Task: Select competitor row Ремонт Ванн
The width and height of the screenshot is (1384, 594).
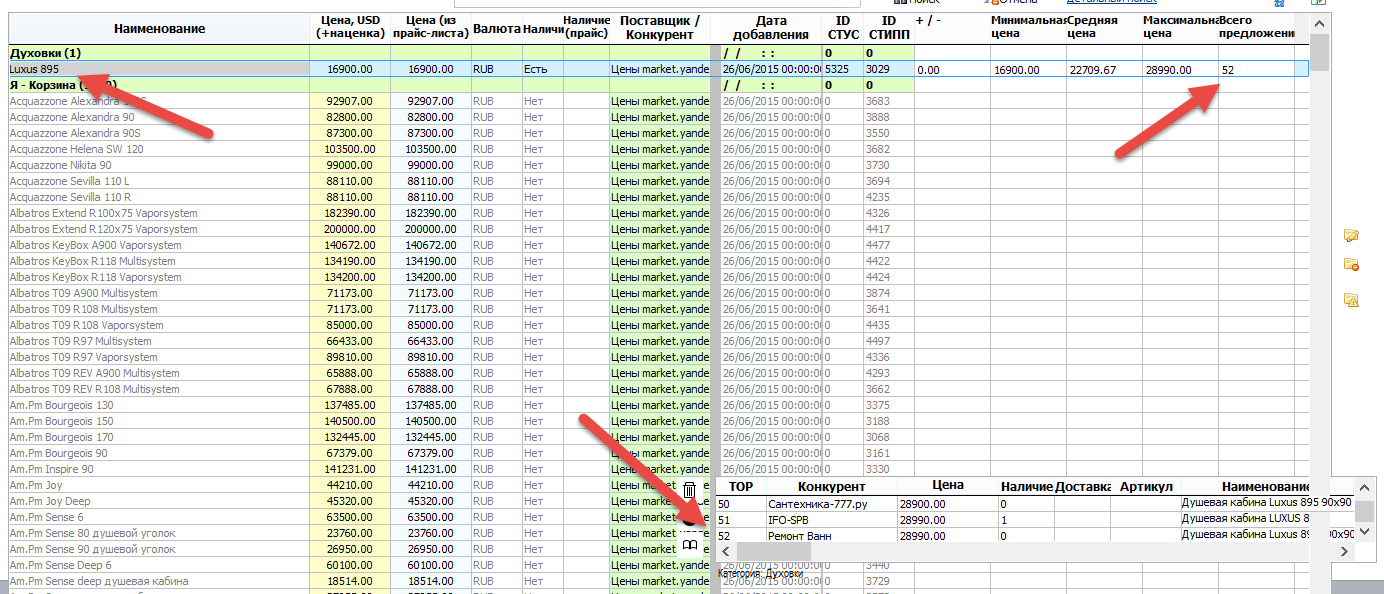Action: pos(1034,536)
